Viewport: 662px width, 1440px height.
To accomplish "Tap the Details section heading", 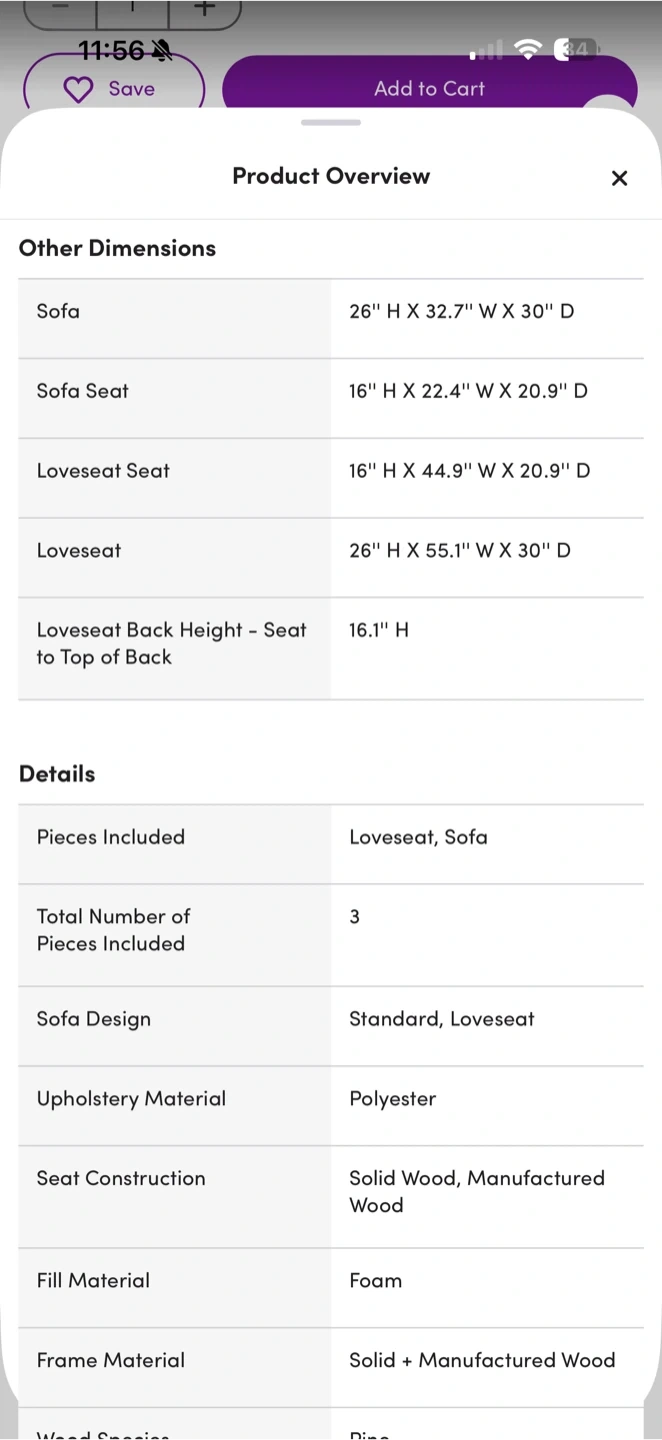I will coord(57,774).
